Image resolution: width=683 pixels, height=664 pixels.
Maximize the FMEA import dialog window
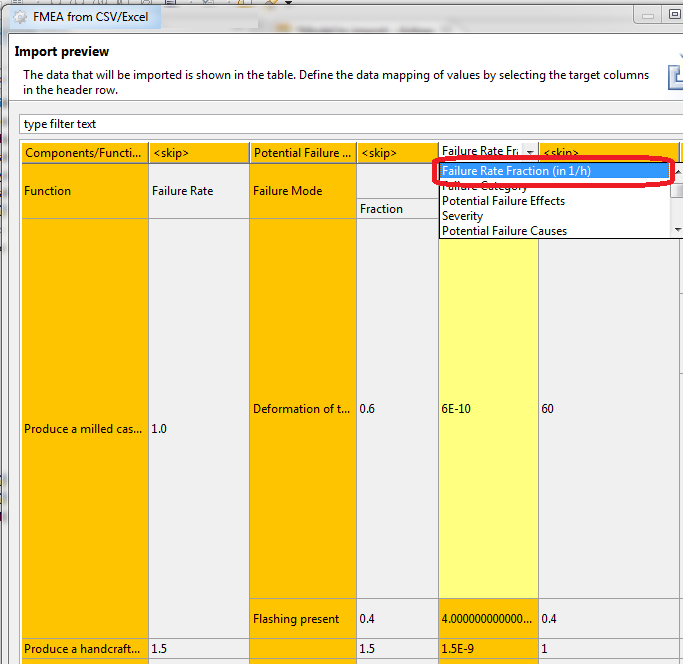[x=673, y=15]
